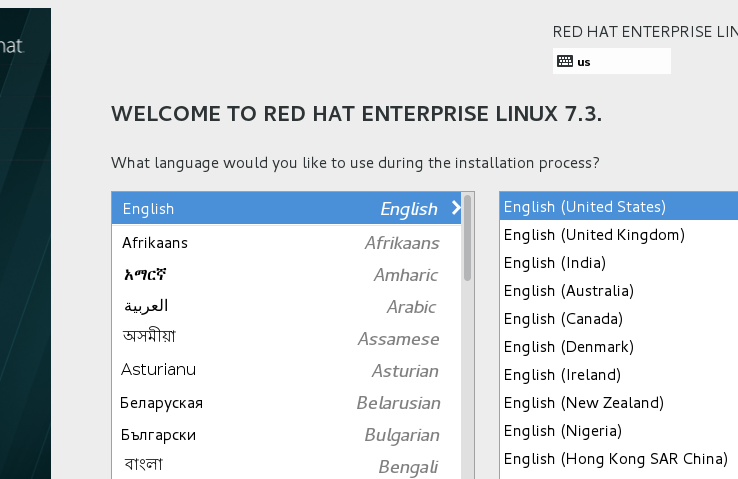
Task: Pick the Bengali language row
Action: [286, 465]
